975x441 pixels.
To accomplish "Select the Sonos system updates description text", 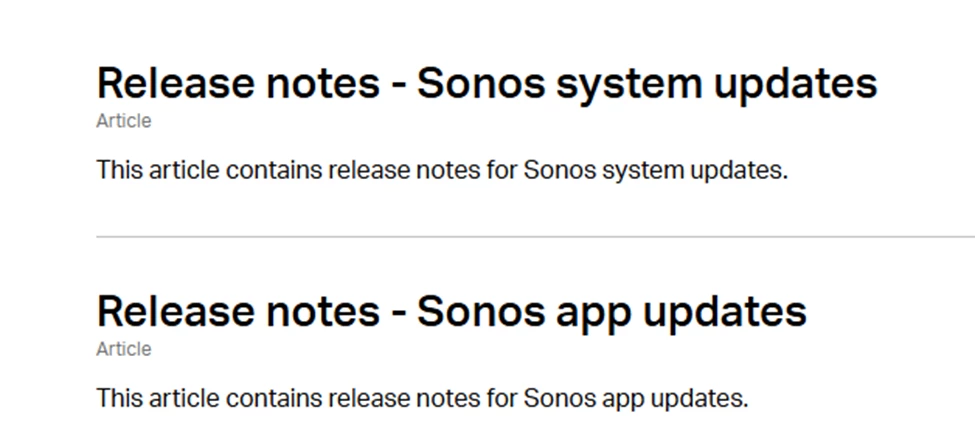I will point(442,170).
